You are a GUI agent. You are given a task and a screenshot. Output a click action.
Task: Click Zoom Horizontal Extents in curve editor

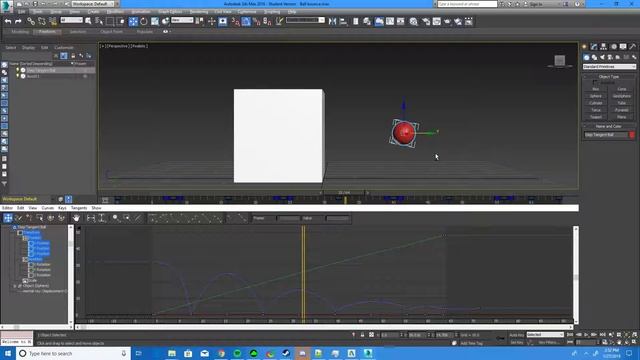pyautogui.click(x=91, y=218)
